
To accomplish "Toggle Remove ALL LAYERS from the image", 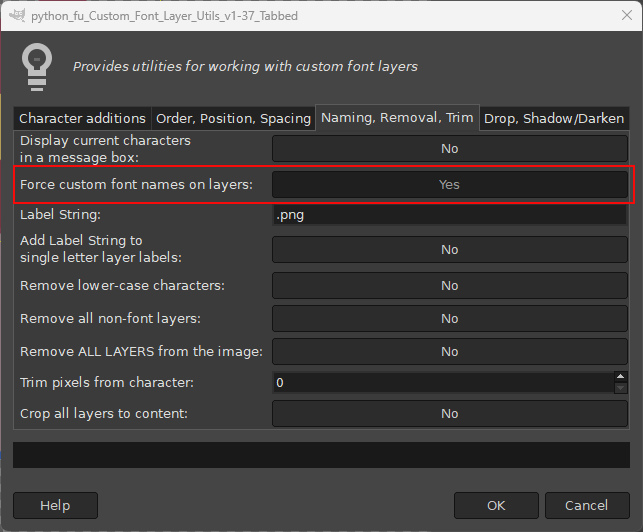I will pos(449,352).
